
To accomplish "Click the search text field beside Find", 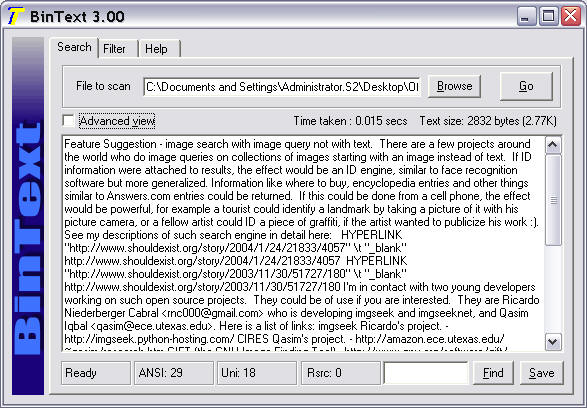I will coord(426,373).
